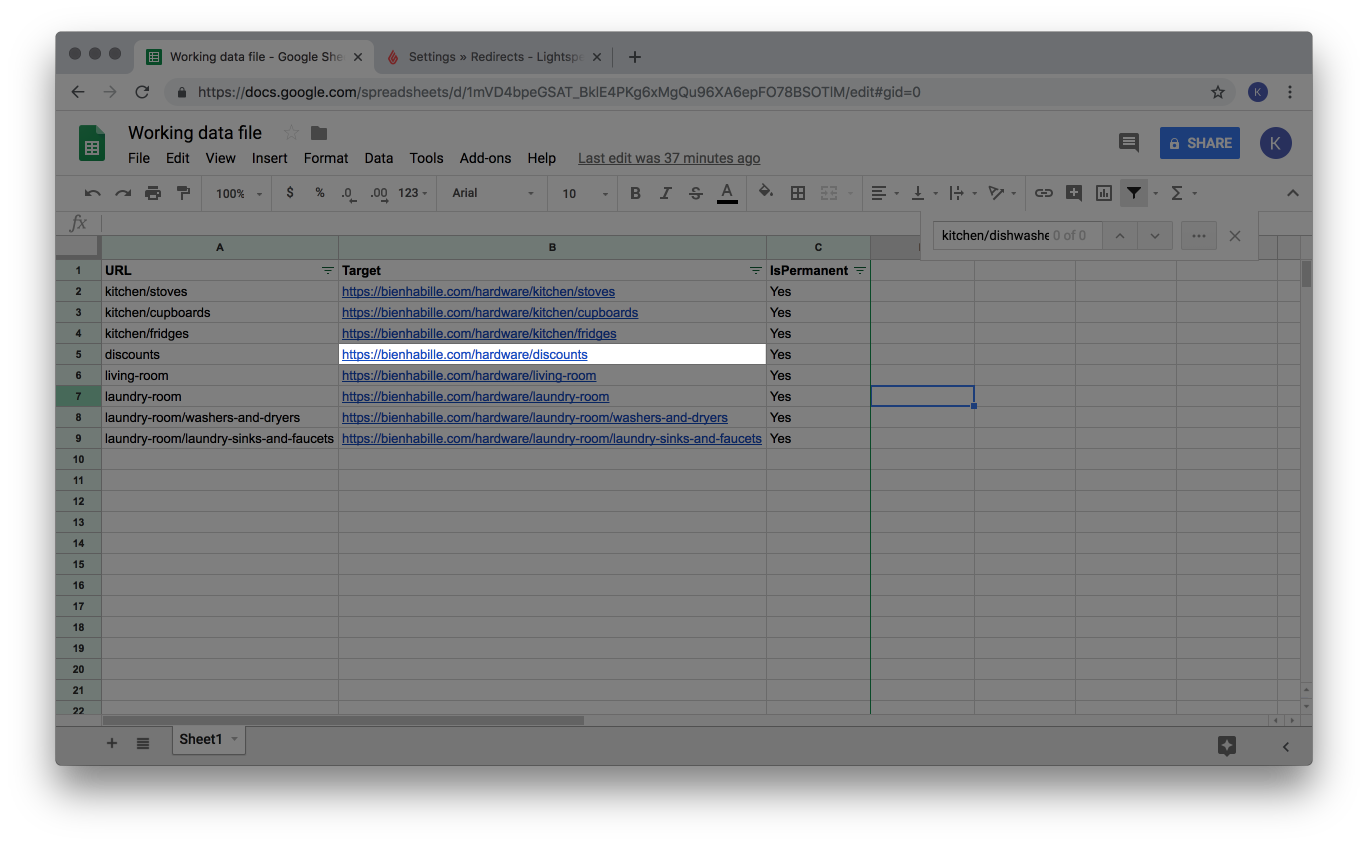The image size is (1368, 845).
Task: Reload the browser page
Action: pyautogui.click(x=142, y=92)
